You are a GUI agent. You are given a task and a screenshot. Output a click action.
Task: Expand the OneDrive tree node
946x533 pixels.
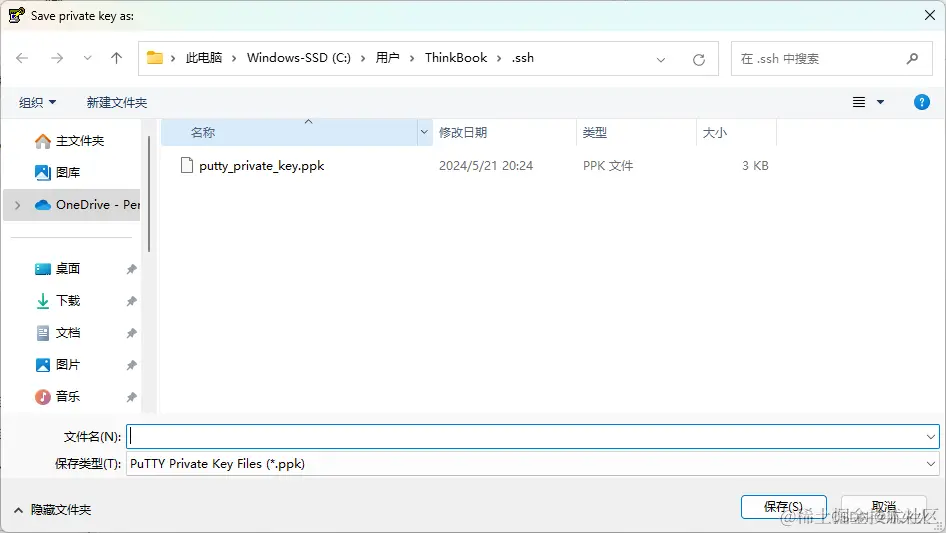click(17, 205)
